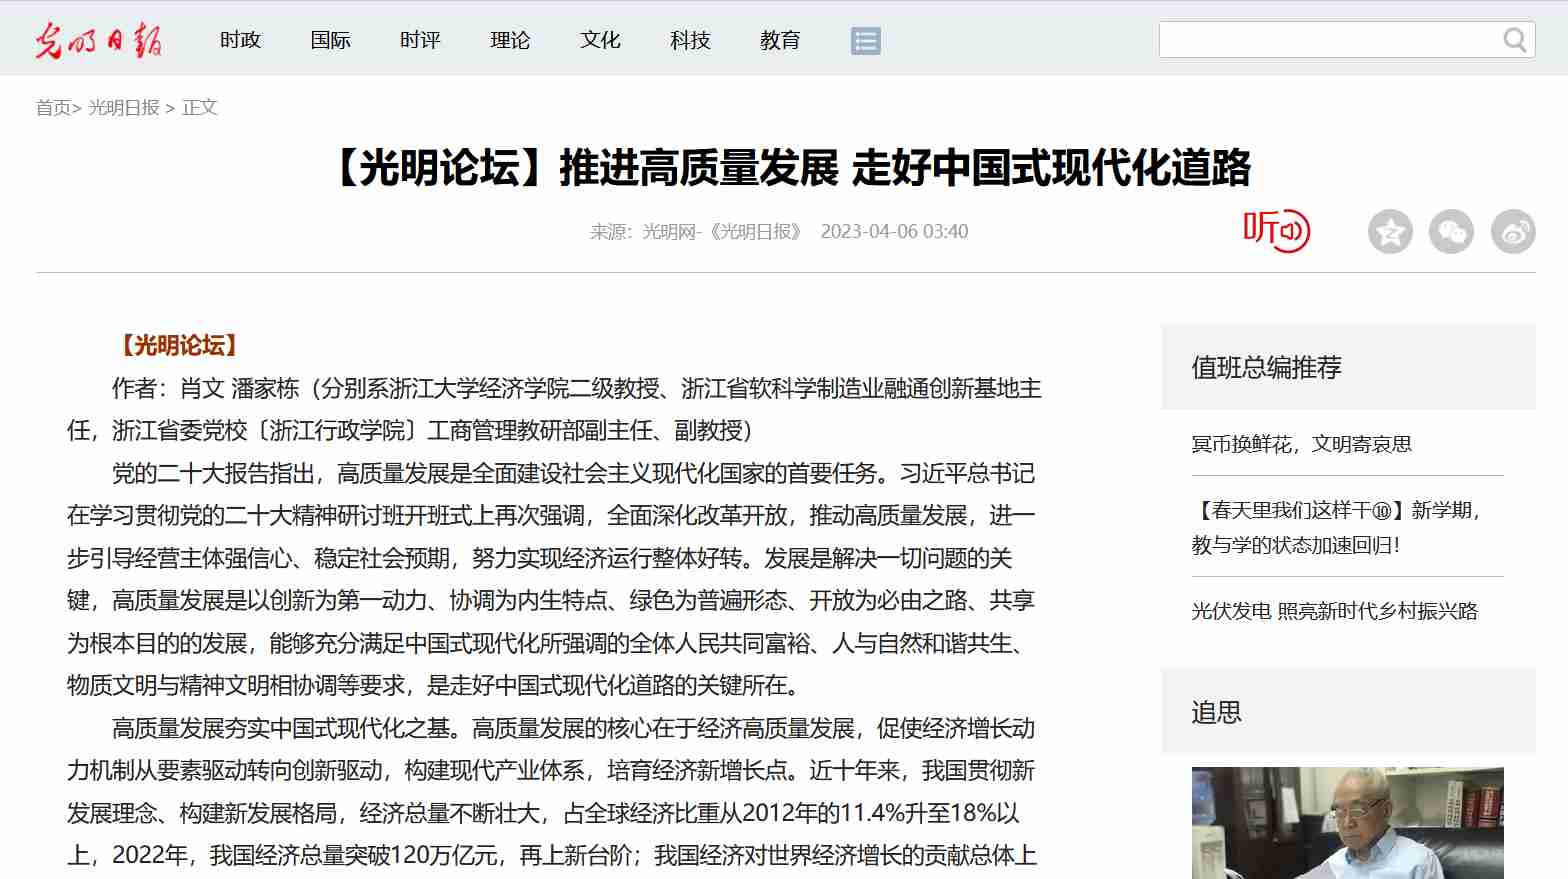Open the 冥币换鲜花，文明寄哀思 article
This screenshot has width=1568, height=879.
(1301, 444)
